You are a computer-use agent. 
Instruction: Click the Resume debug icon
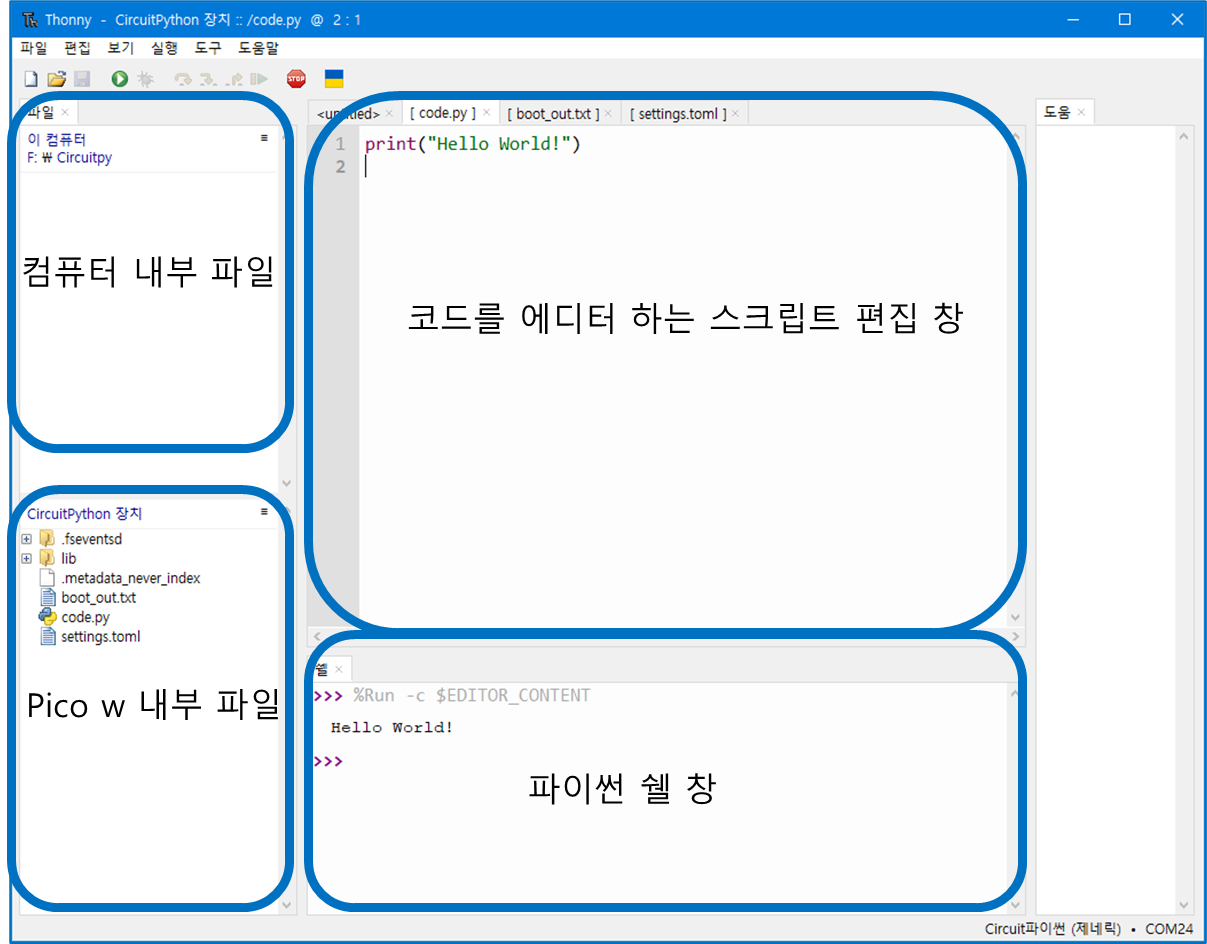coord(259,79)
